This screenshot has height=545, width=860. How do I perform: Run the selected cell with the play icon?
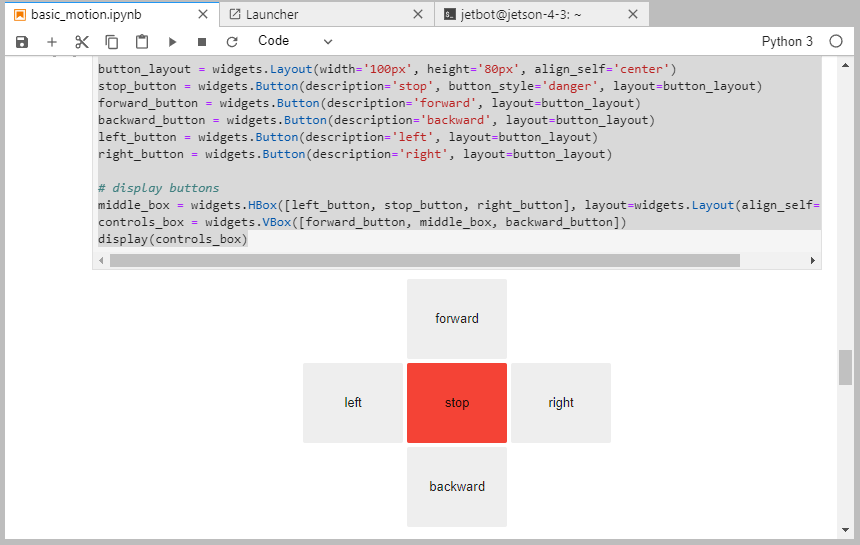[172, 42]
